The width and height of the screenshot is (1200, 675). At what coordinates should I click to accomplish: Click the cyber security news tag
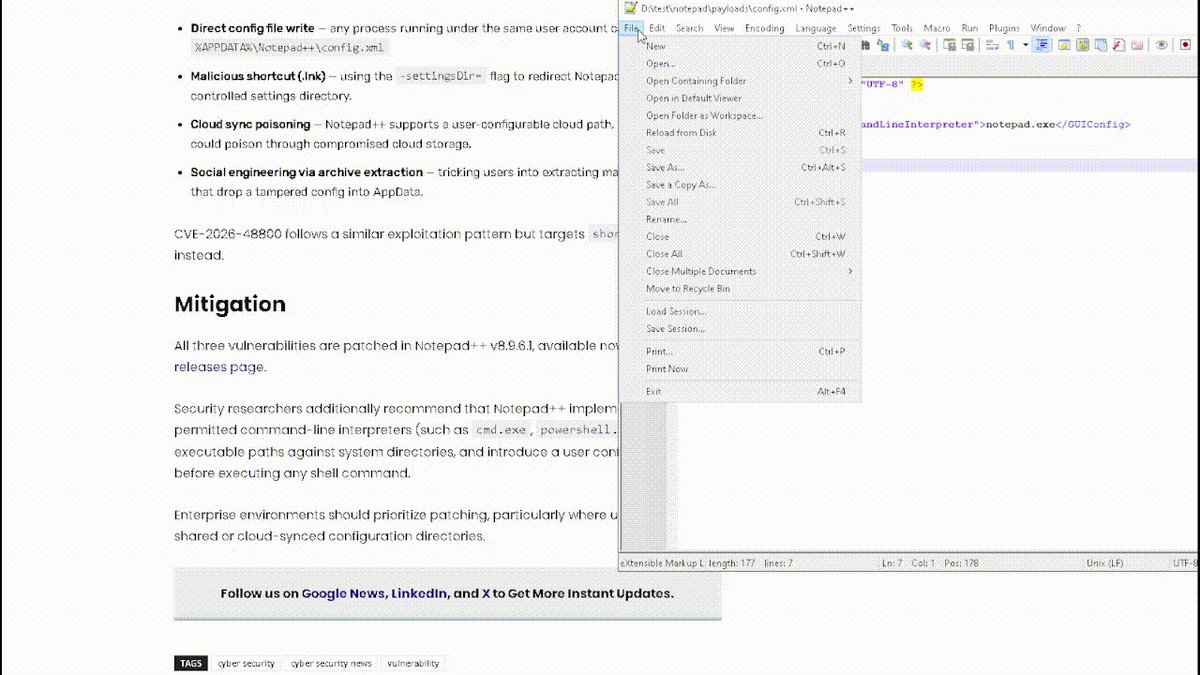(x=331, y=663)
